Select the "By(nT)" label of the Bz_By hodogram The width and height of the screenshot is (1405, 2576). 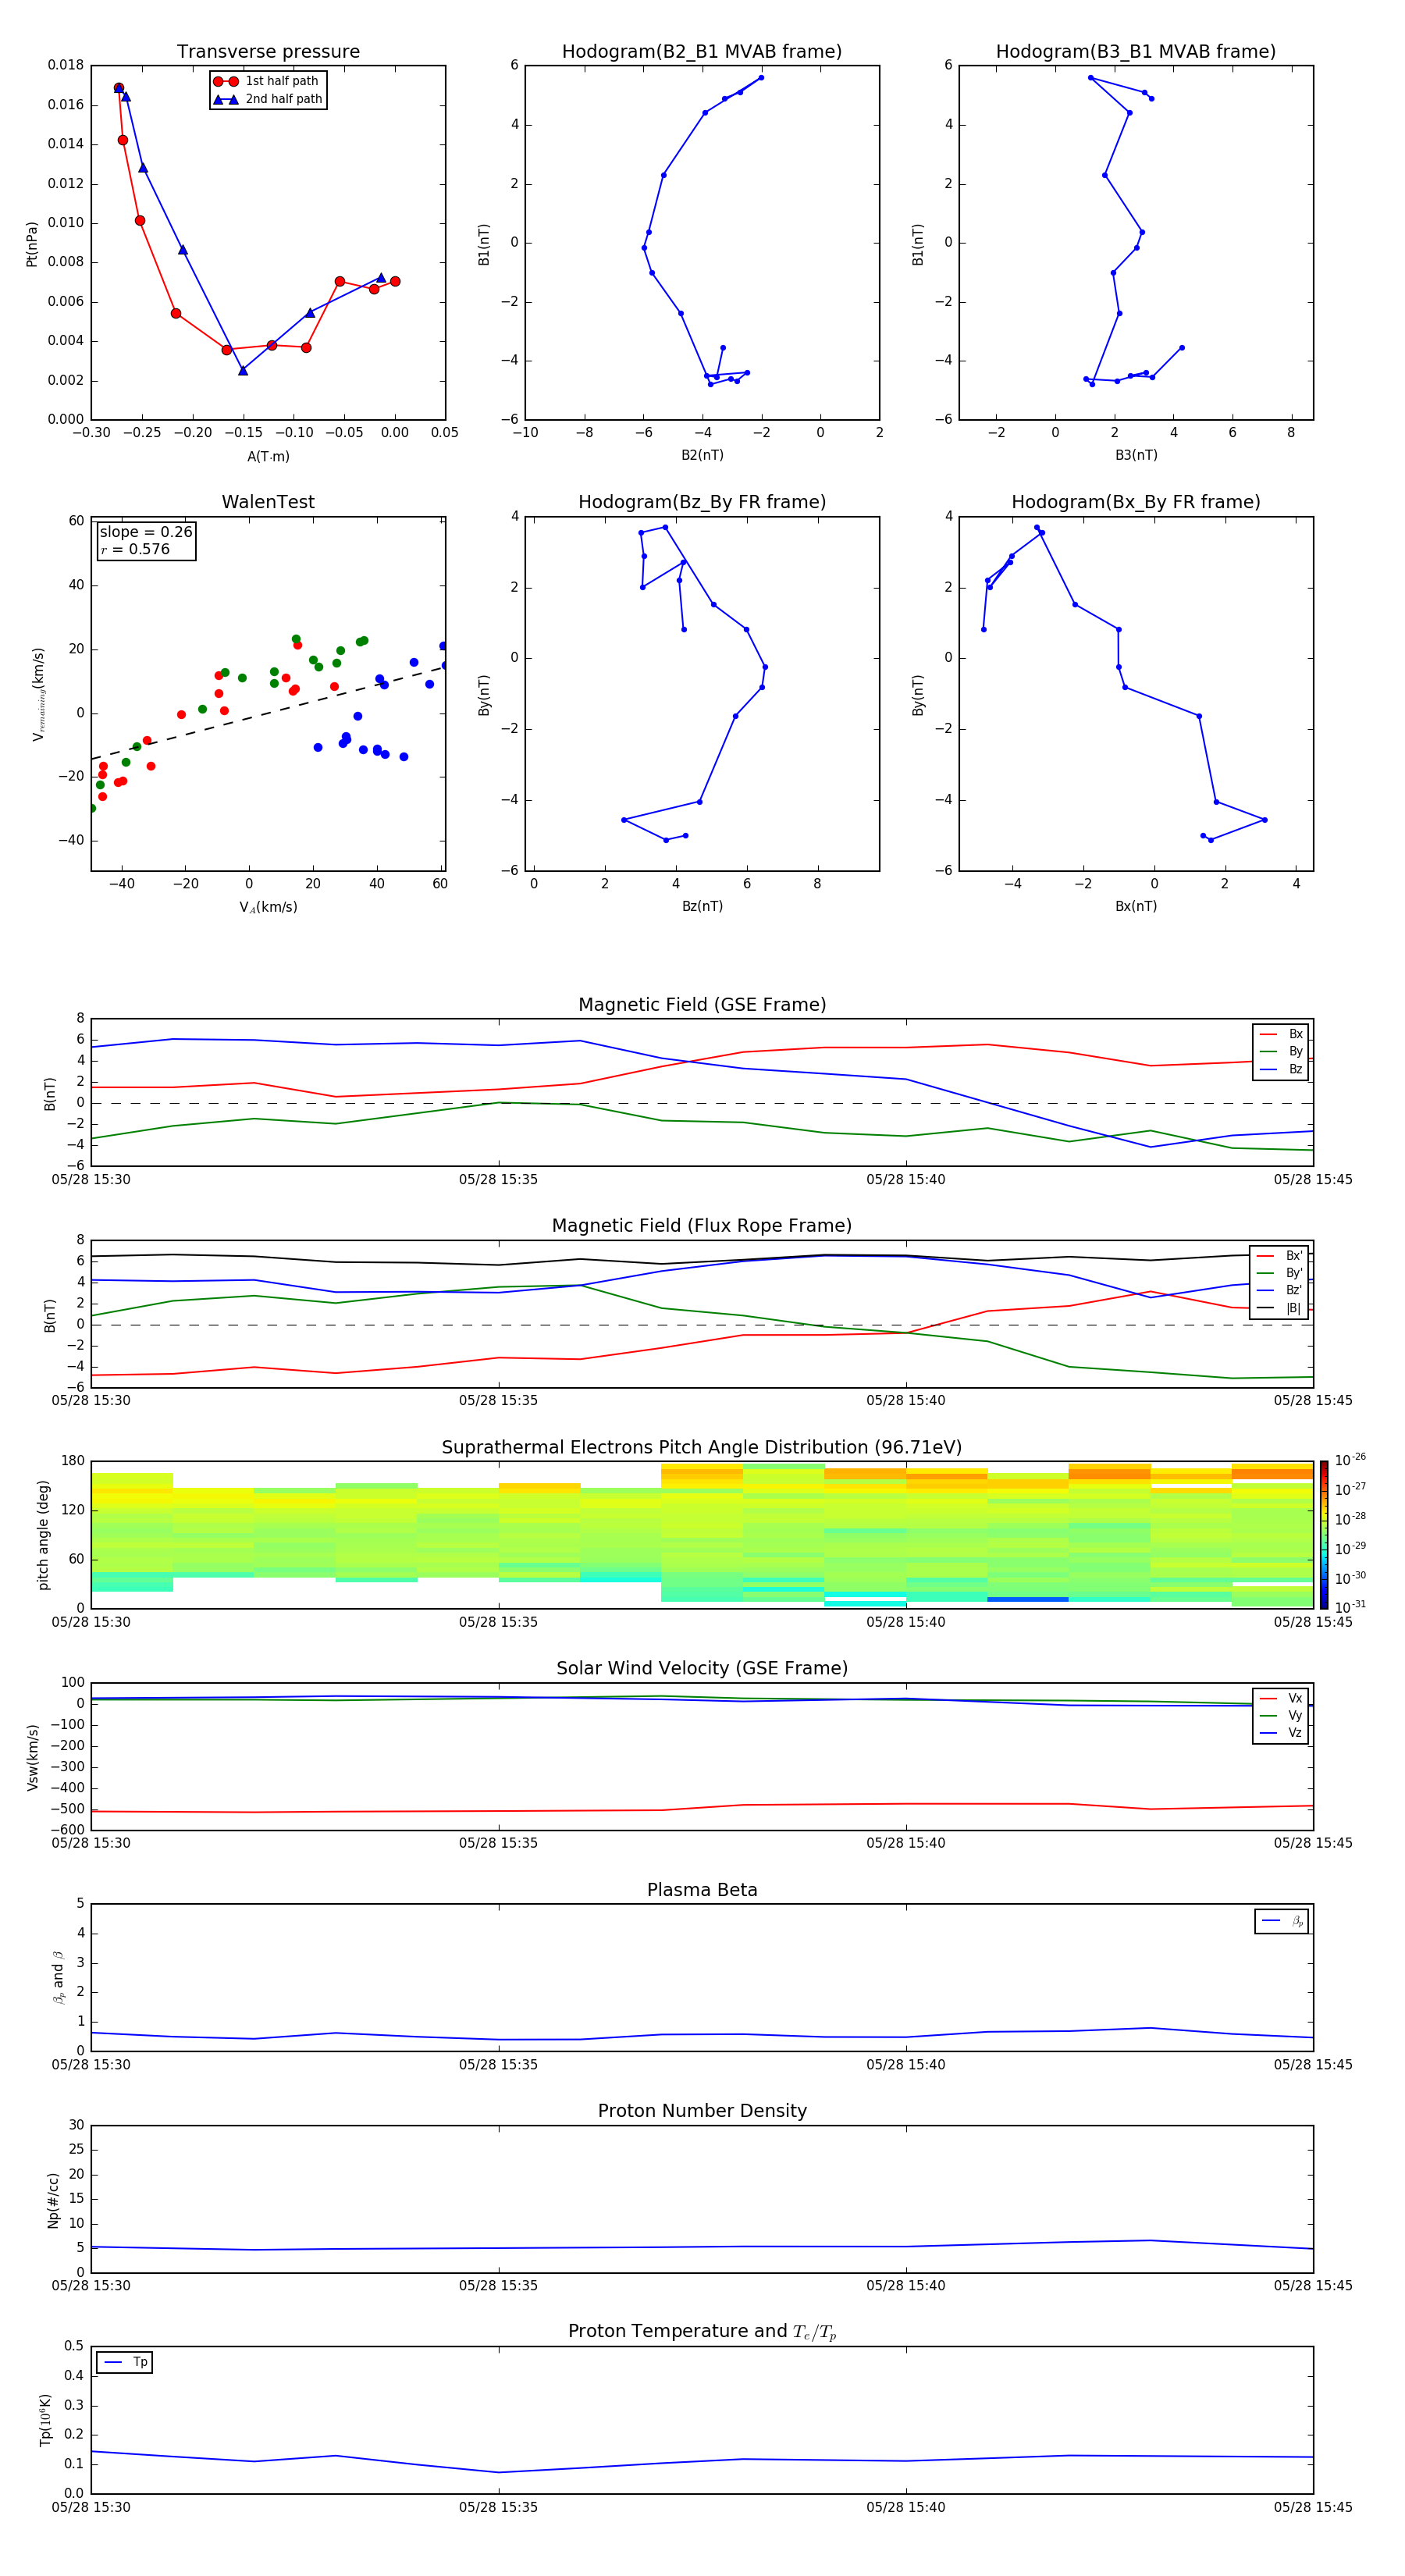pos(484,695)
